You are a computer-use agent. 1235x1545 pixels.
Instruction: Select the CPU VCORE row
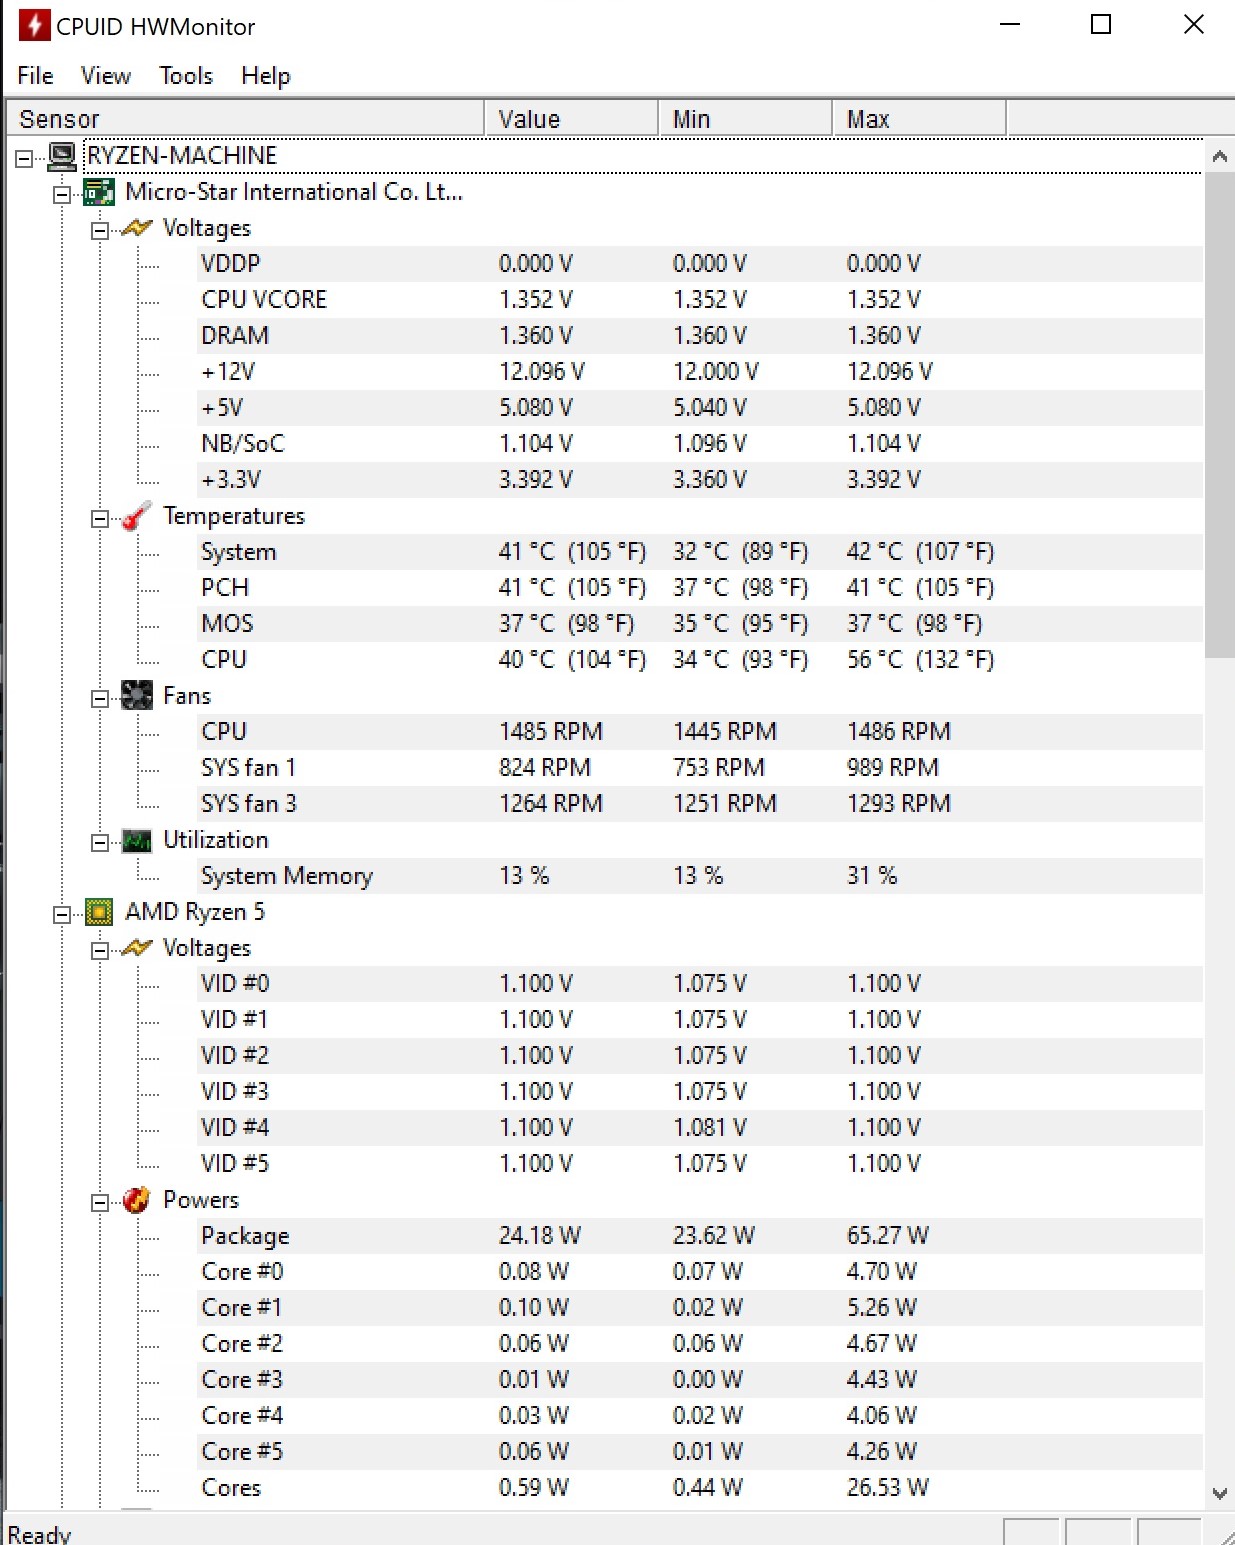tap(700, 300)
